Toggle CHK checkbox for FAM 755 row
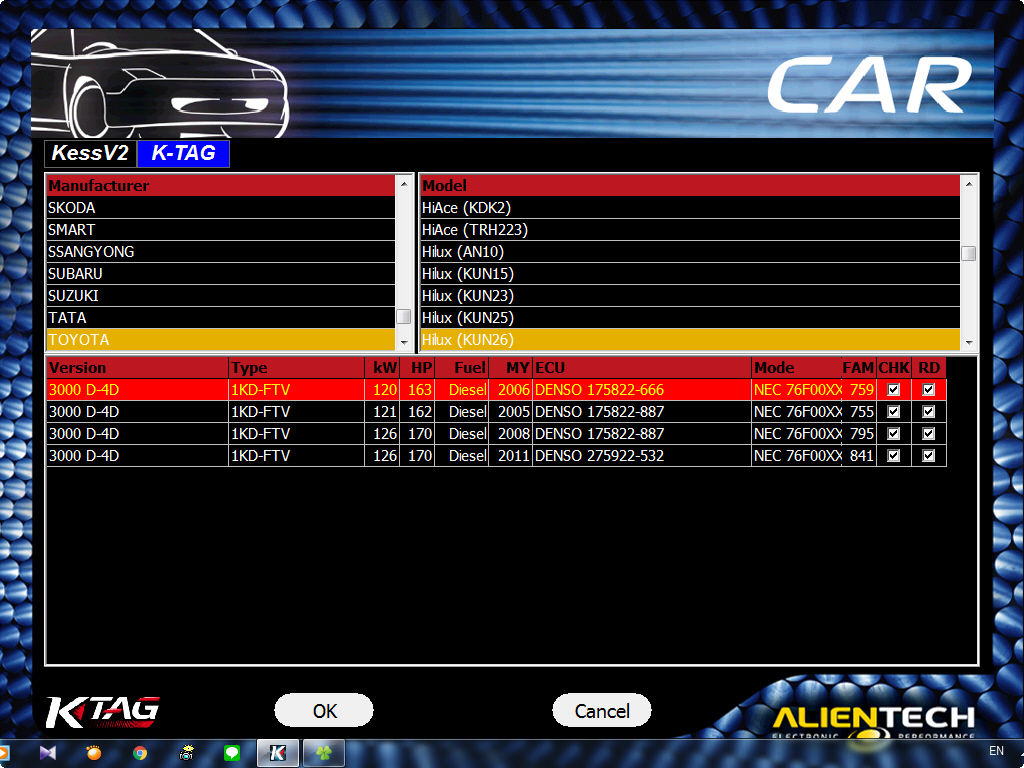Image resolution: width=1024 pixels, height=768 pixels. pos(893,412)
